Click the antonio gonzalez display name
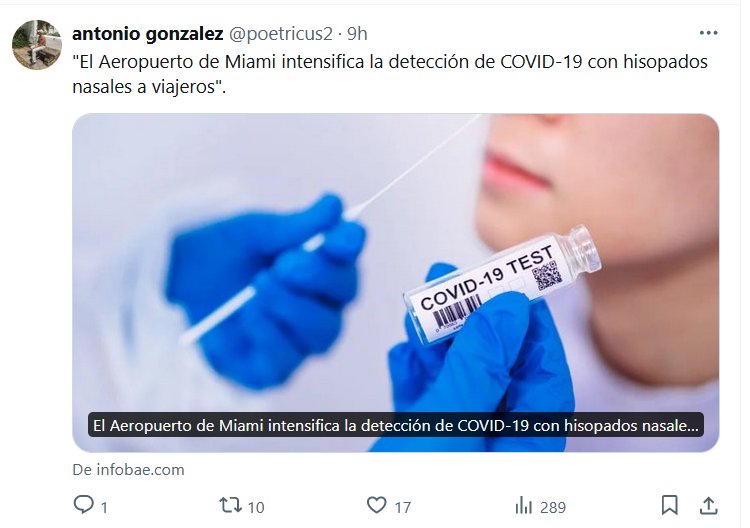Image resolution: width=750 pixels, height=528 pixels. click(x=148, y=34)
